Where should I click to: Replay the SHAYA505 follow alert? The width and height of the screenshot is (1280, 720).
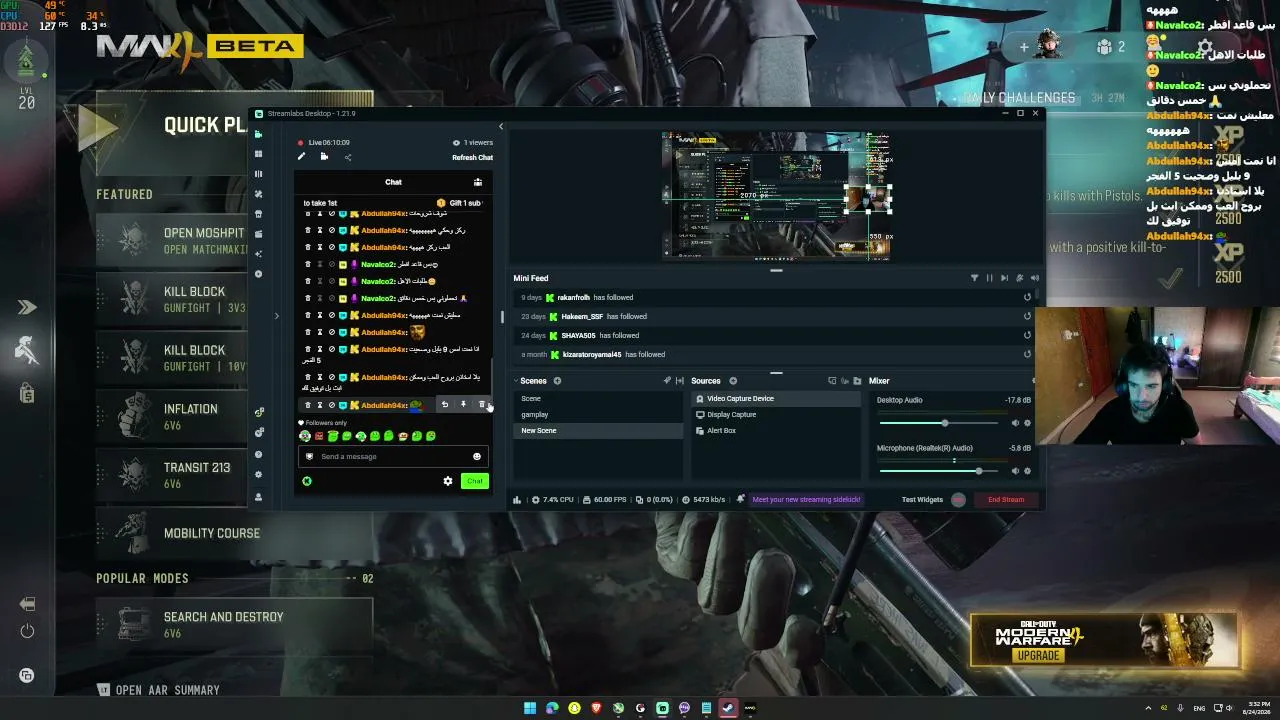(1027, 335)
